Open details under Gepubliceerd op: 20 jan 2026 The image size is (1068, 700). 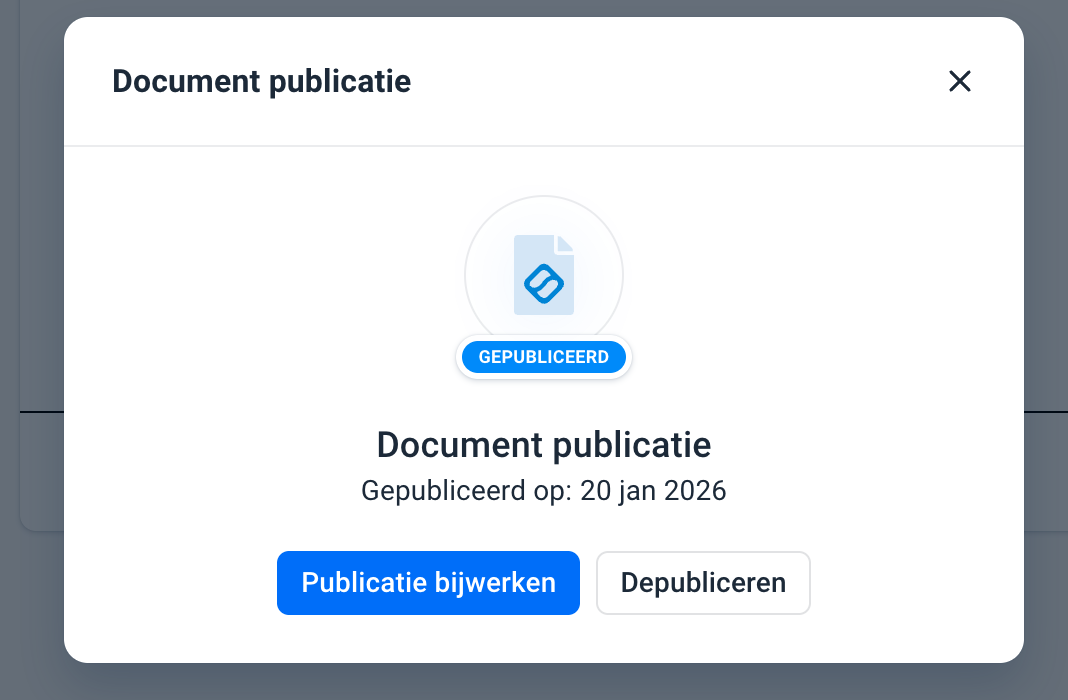point(543,490)
